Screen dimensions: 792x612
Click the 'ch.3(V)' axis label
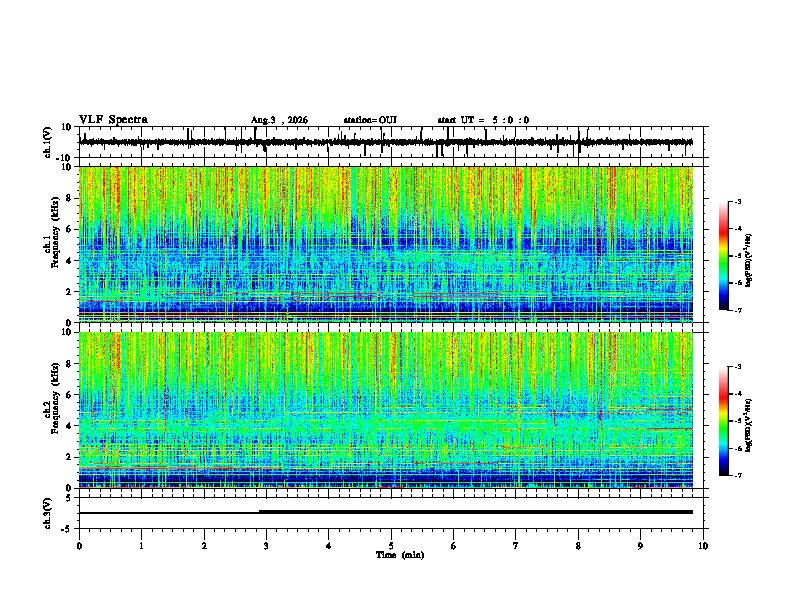(x=48, y=514)
